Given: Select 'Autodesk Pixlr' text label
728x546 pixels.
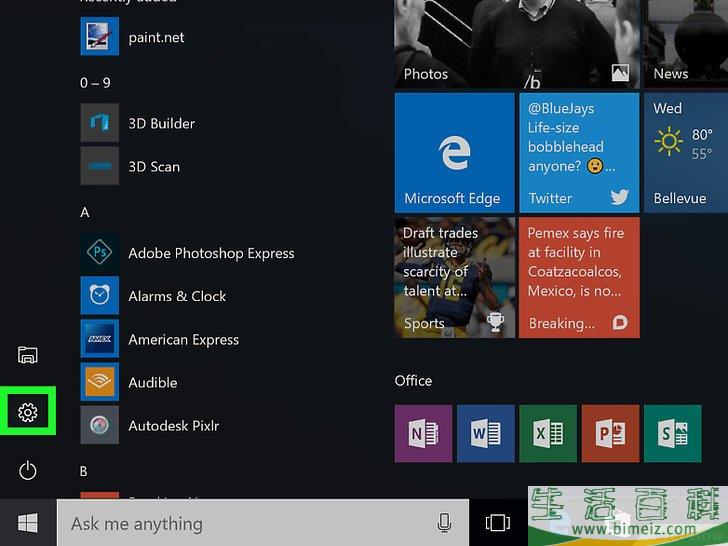Looking at the screenshot, I should tap(174, 426).
